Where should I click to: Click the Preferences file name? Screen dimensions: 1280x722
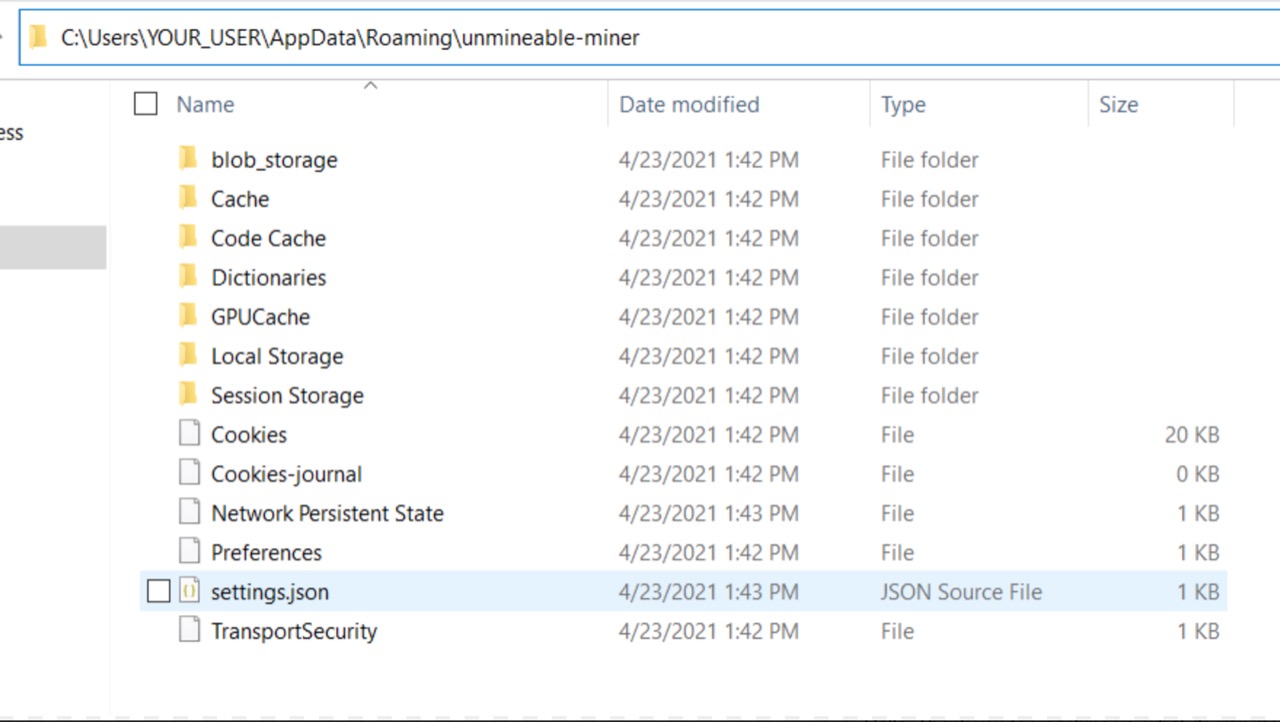click(266, 553)
